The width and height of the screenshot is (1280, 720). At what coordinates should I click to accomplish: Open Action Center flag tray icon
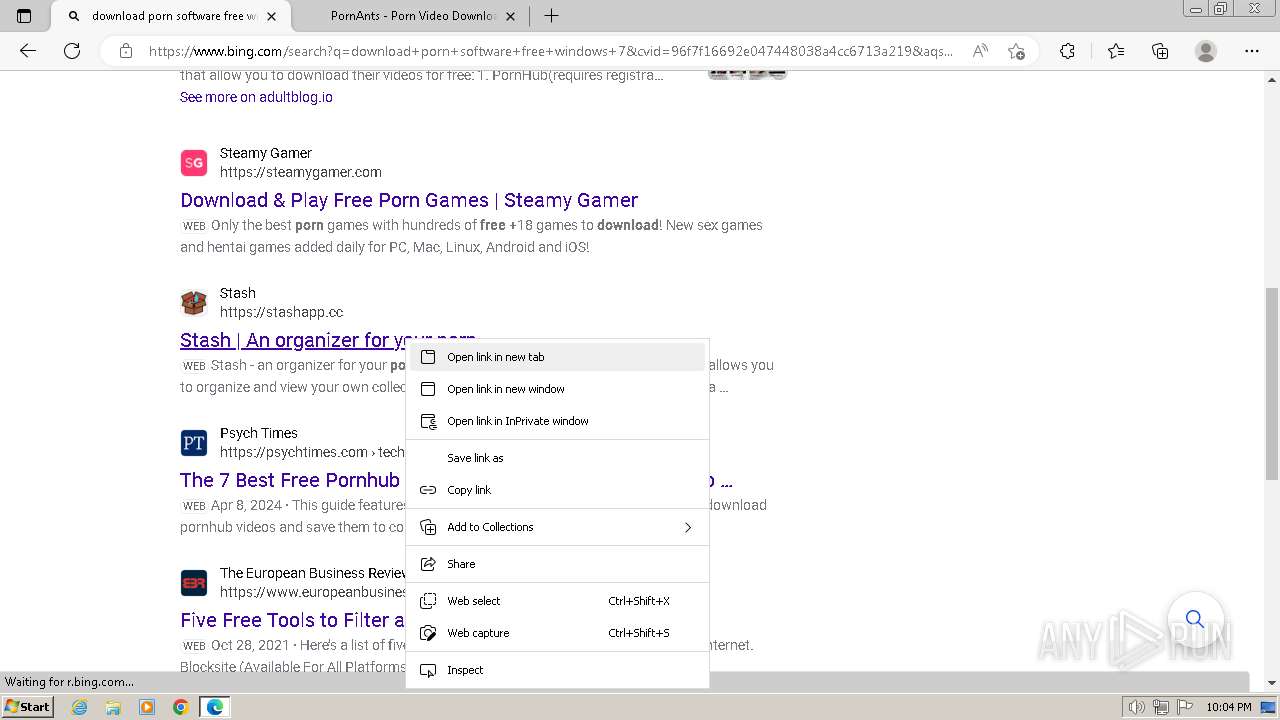coord(1184,707)
